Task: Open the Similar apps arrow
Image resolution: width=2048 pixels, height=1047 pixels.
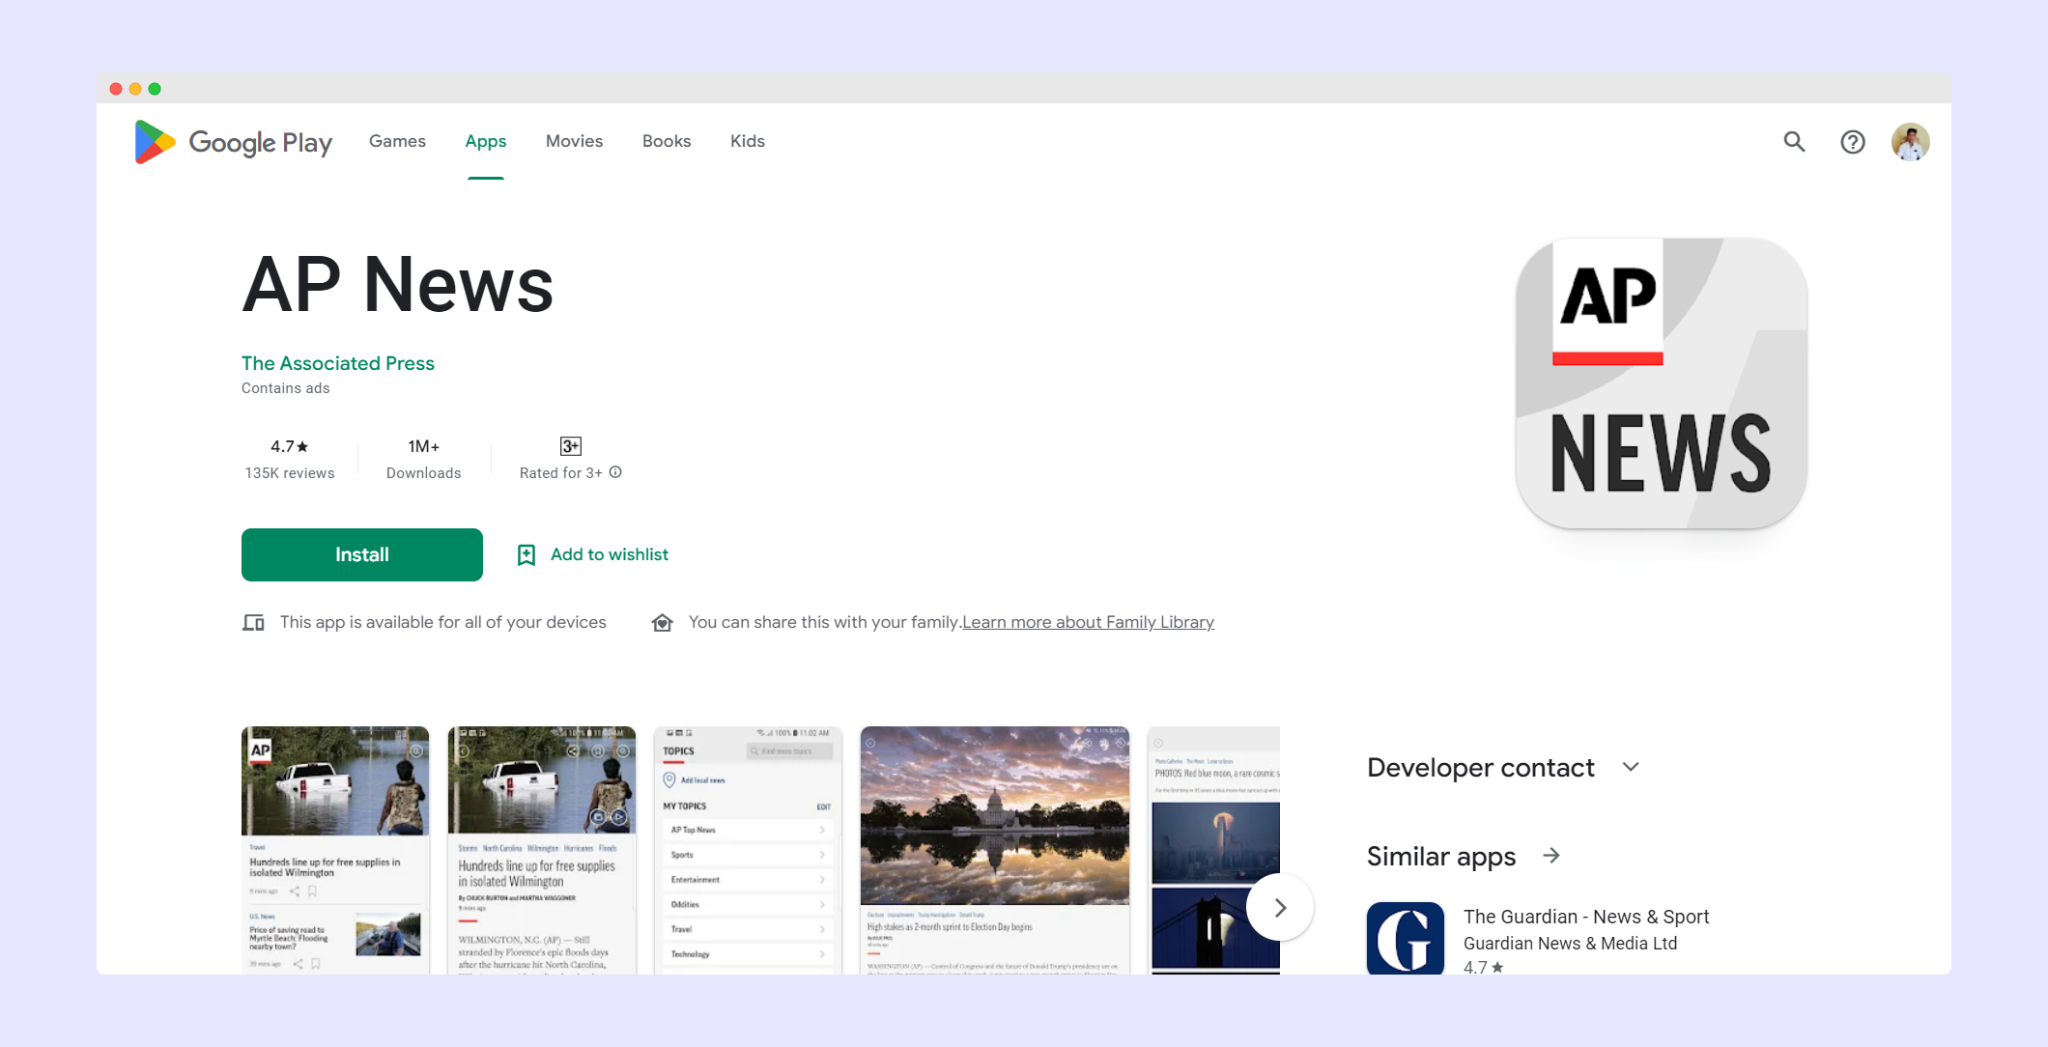Action: click(1551, 856)
